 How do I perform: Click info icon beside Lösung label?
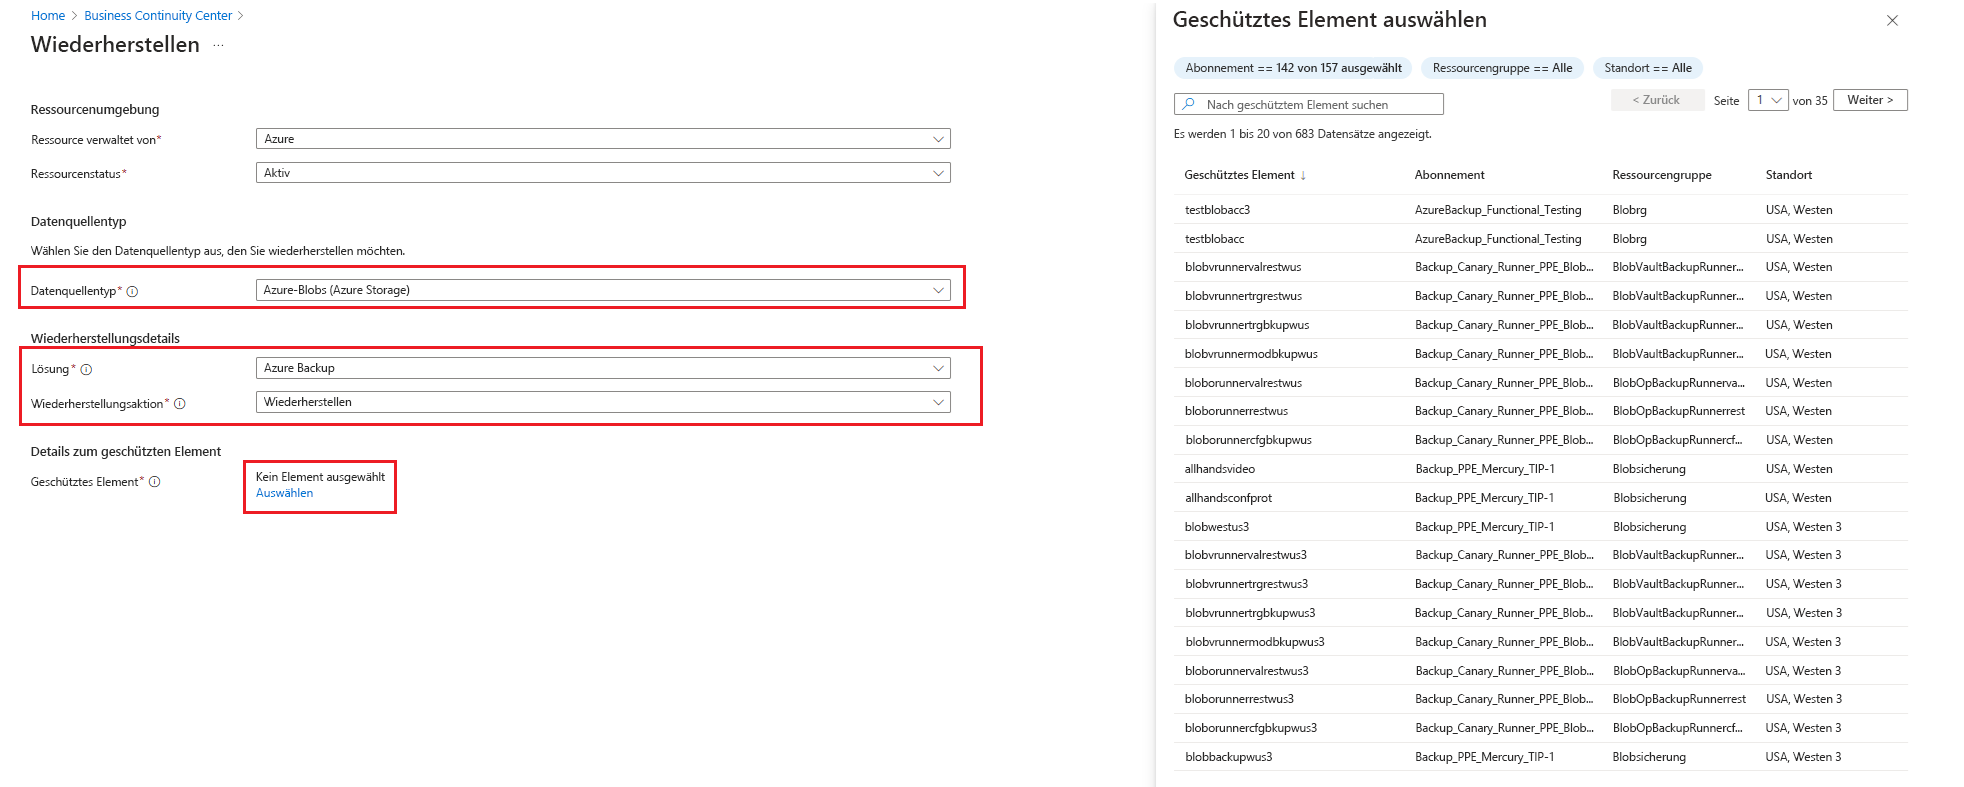(86, 370)
